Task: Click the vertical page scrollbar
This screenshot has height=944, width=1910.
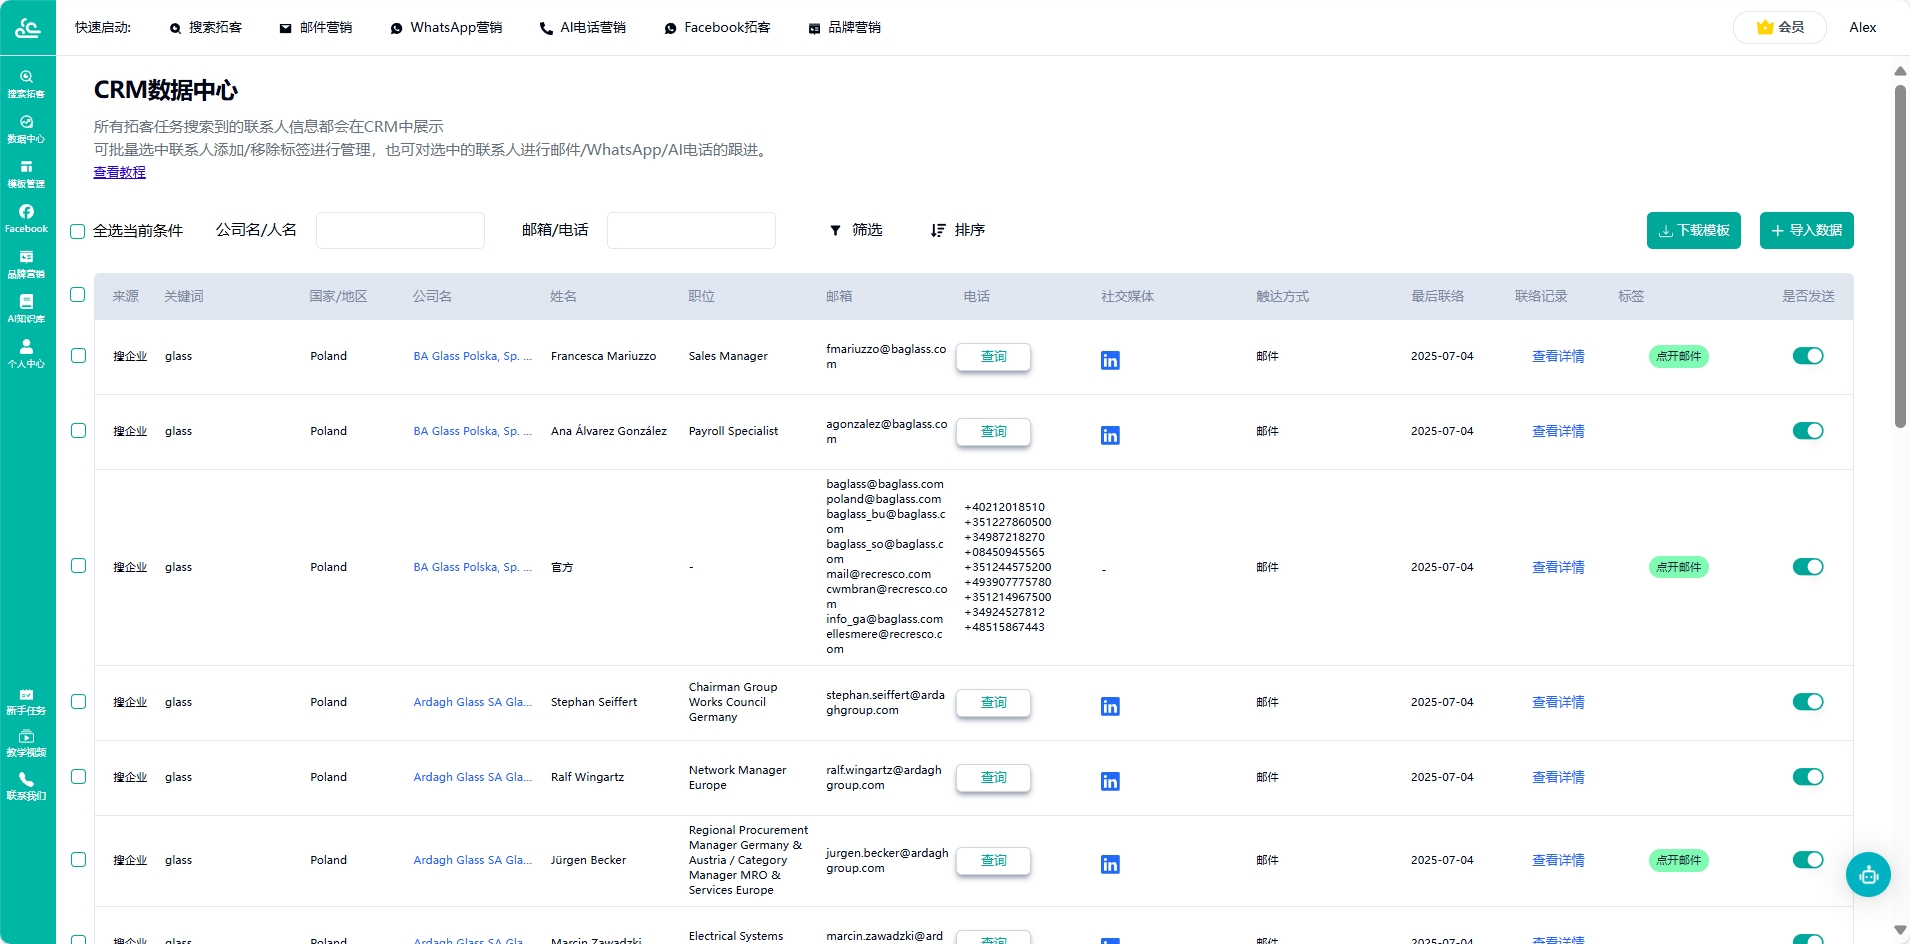Action: (x=1900, y=256)
